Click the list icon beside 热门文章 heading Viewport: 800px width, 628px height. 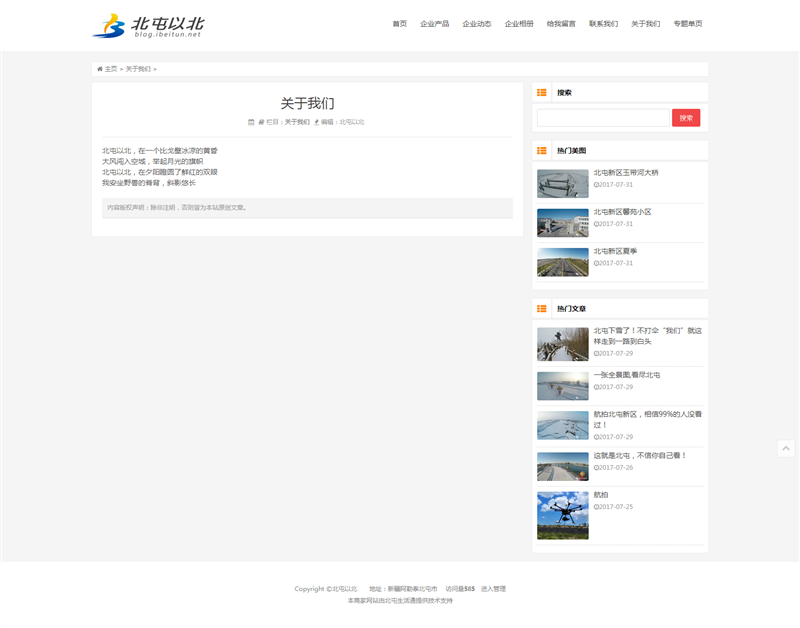(542, 309)
